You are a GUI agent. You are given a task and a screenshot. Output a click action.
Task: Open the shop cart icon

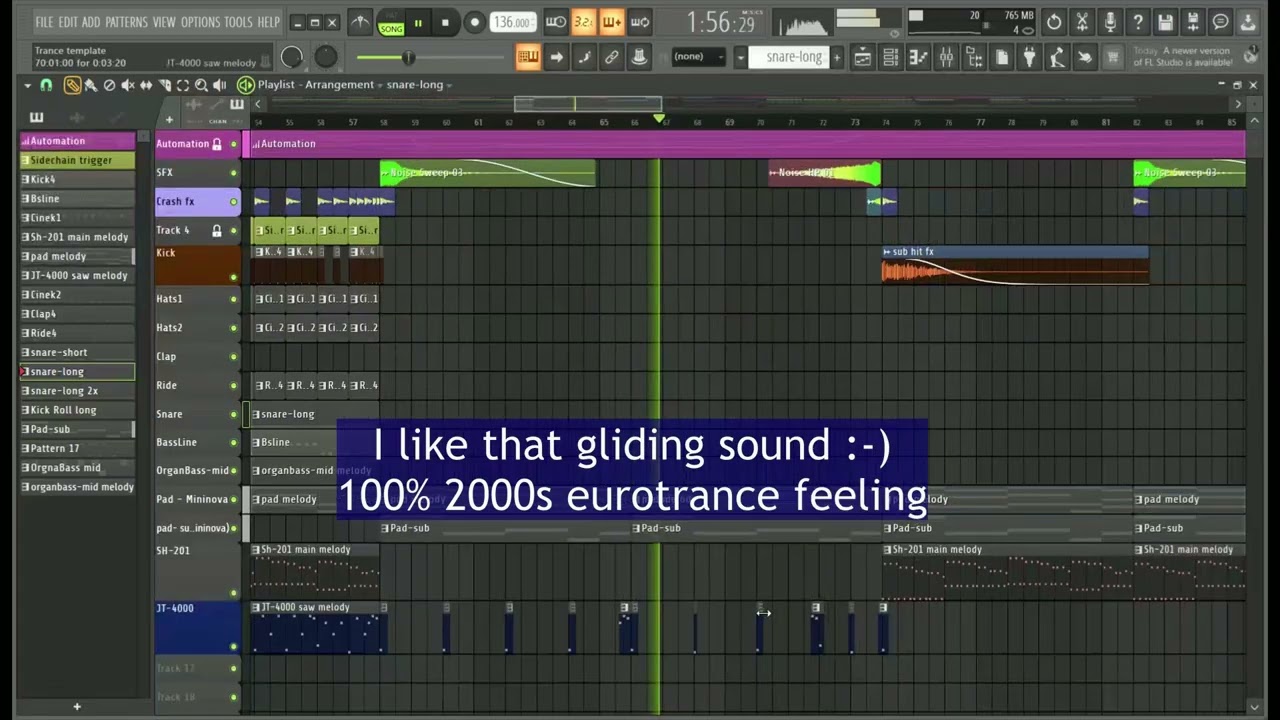point(1111,57)
